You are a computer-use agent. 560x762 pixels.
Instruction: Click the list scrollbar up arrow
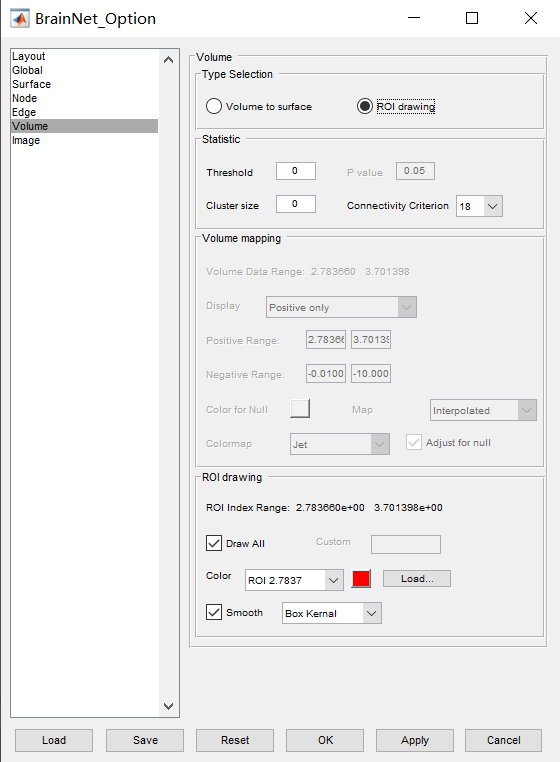click(x=169, y=60)
